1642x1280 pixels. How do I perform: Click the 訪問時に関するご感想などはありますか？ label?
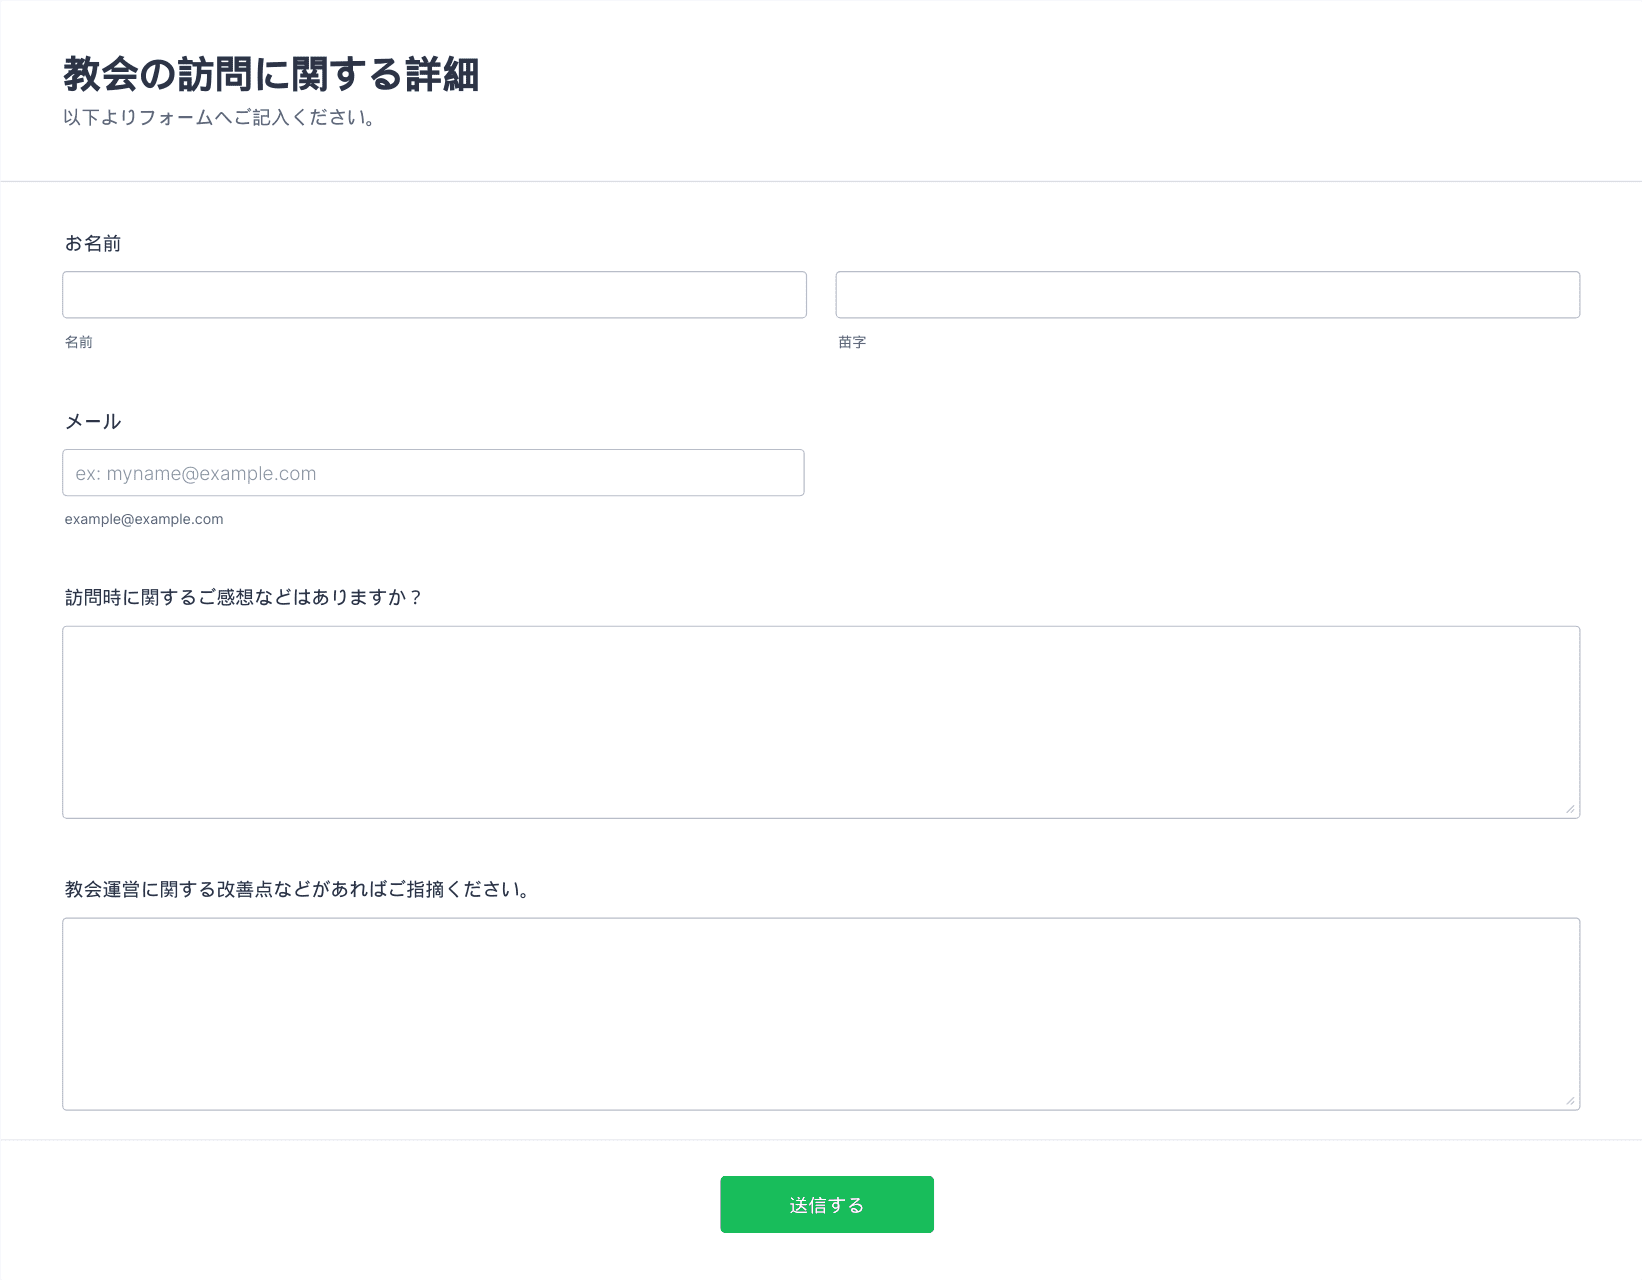(244, 598)
